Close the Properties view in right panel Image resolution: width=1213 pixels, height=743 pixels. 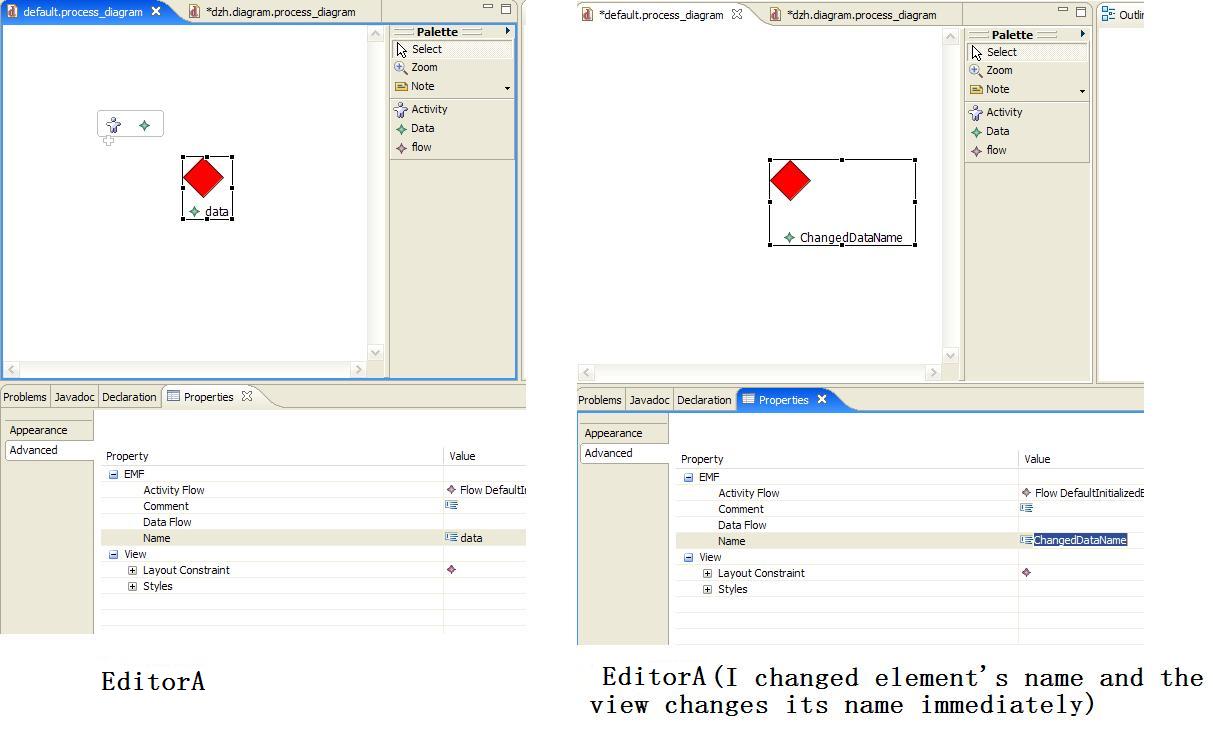pos(822,400)
